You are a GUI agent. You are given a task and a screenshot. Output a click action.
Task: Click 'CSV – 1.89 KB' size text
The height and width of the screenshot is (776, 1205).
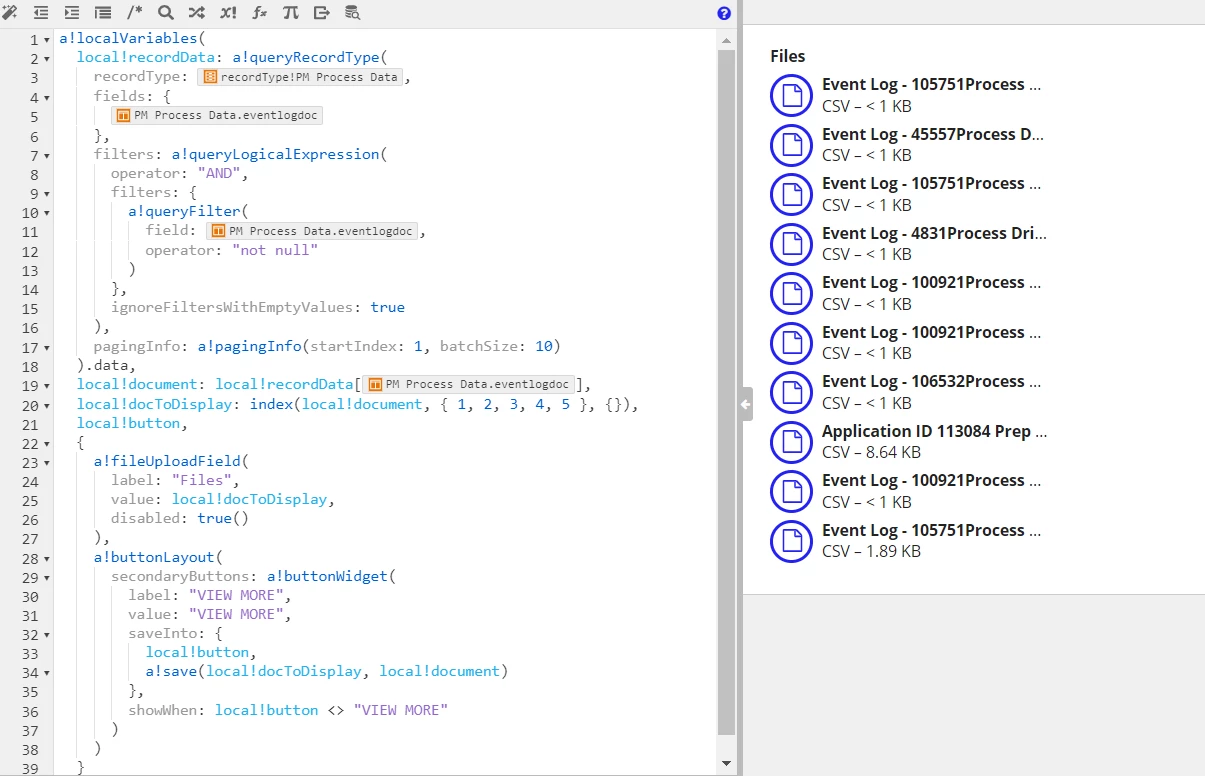(871, 551)
